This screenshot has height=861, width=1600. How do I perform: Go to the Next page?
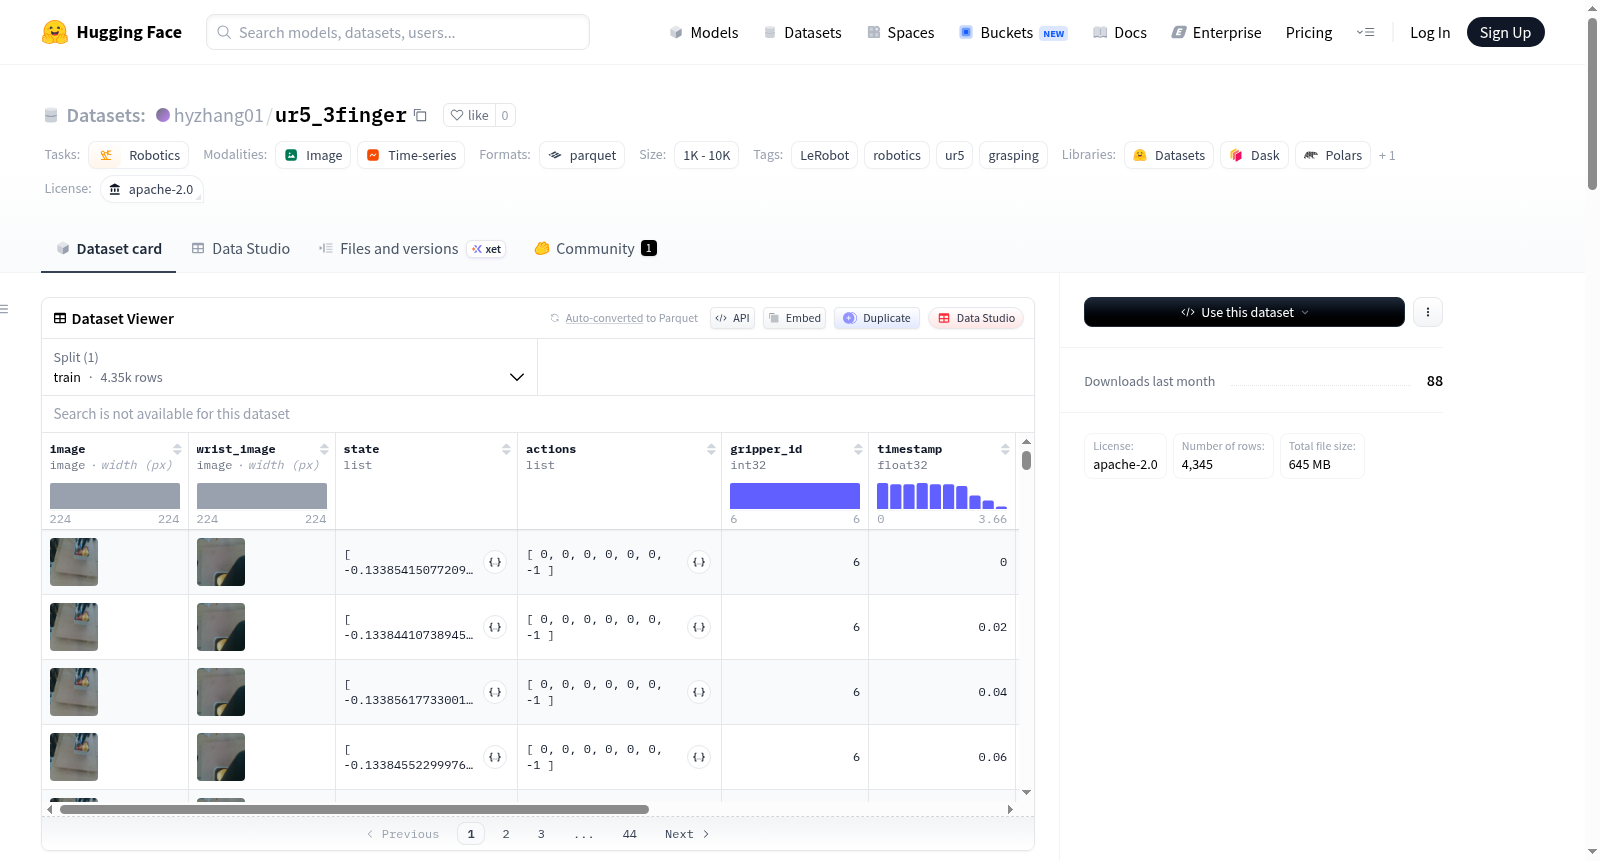[x=687, y=834]
